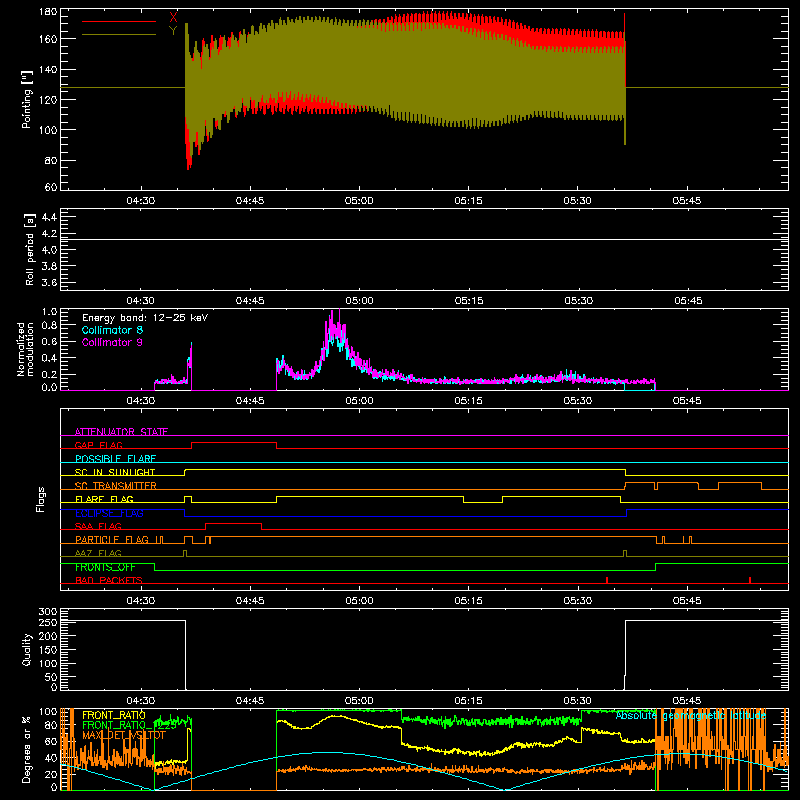Click the blue ECLIPSE_FLAG label

109,513
